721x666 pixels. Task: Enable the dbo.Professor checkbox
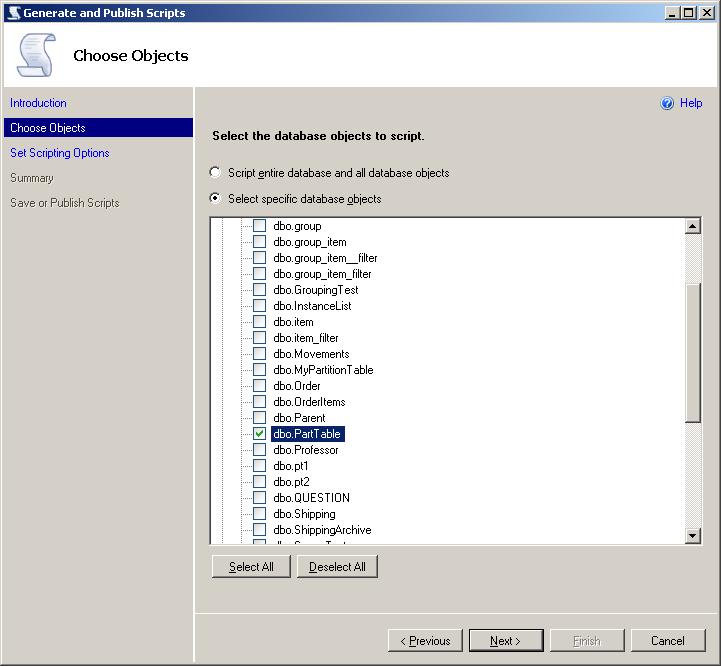tap(259, 450)
